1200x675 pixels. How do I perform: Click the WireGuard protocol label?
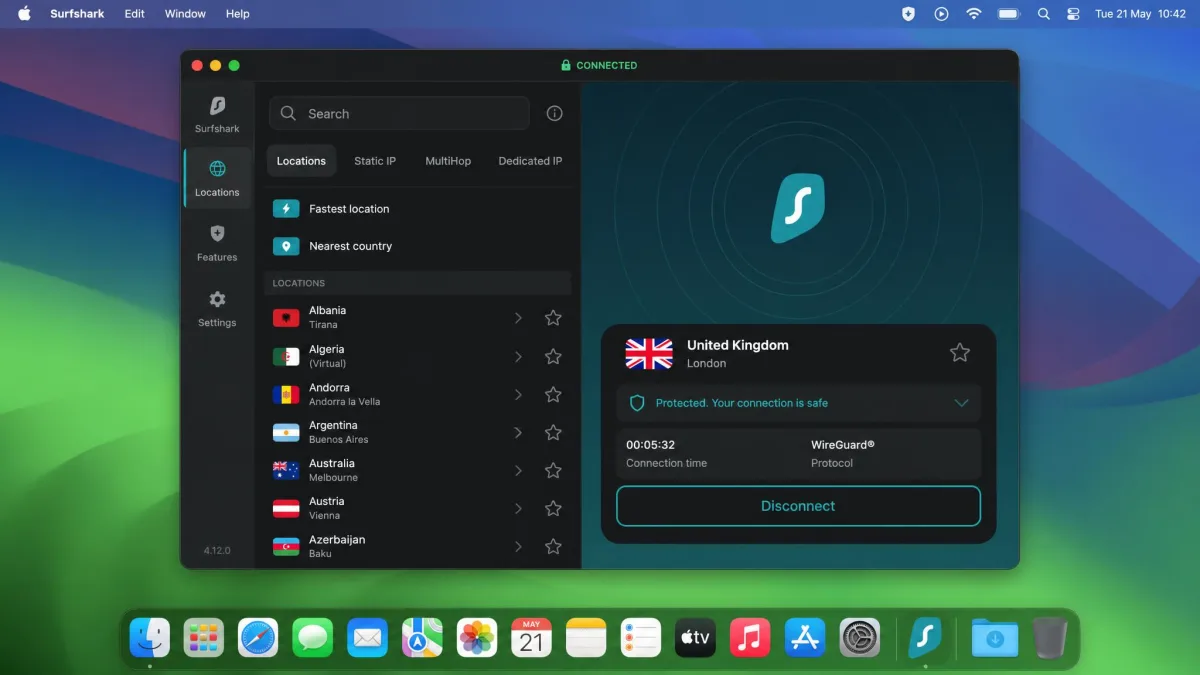[x=843, y=445]
